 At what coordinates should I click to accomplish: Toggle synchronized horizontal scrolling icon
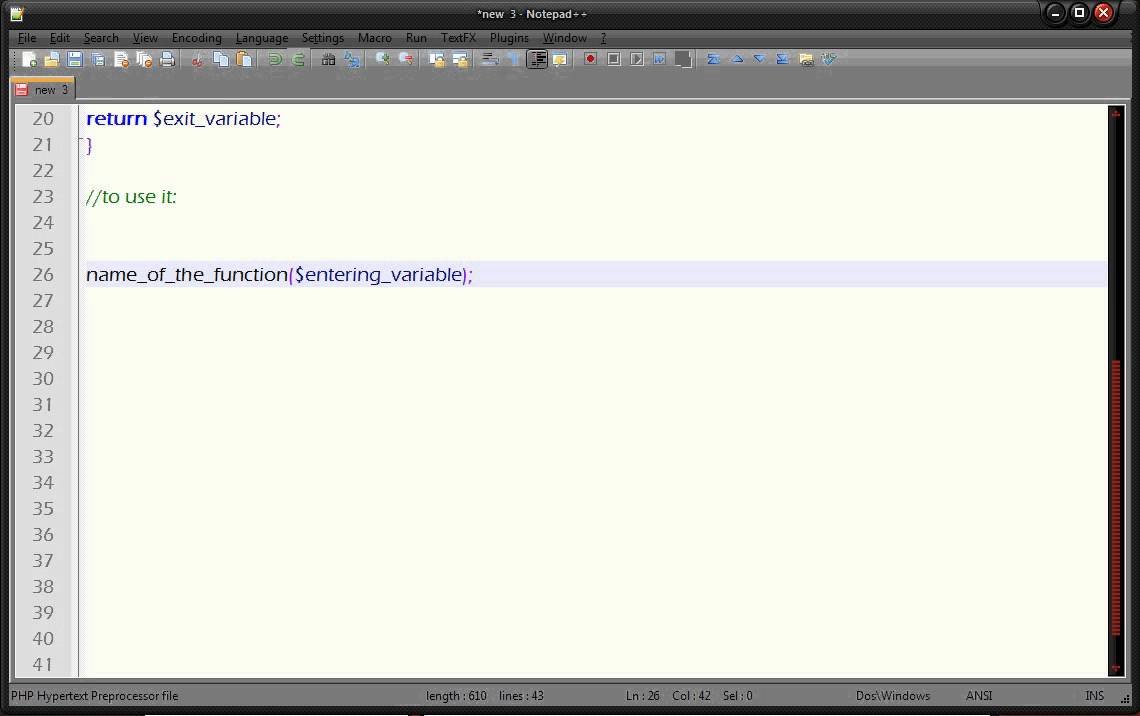coord(459,60)
